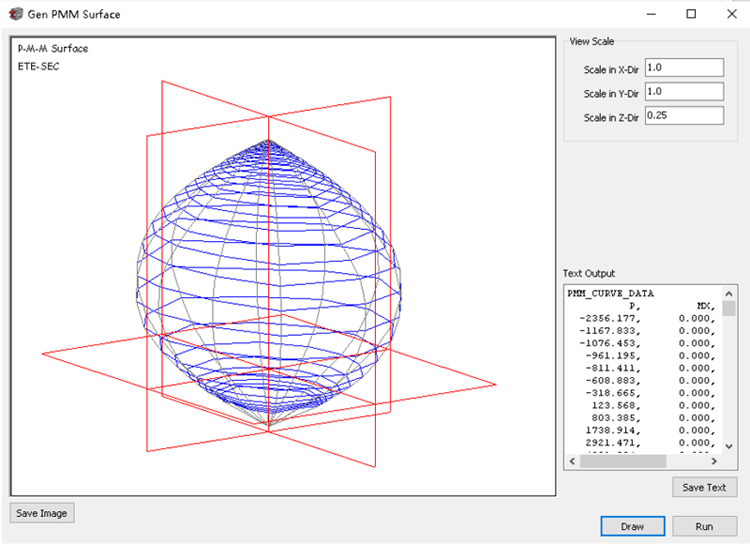Click the Scale in X-Dir input field
Viewport: 750px width, 544px height.
point(684,67)
